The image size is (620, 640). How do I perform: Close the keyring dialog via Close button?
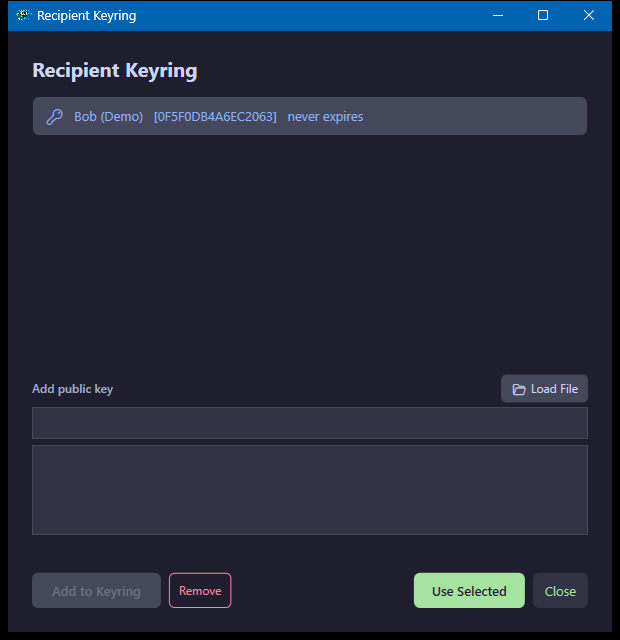pyautogui.click(x=560, y=591)
